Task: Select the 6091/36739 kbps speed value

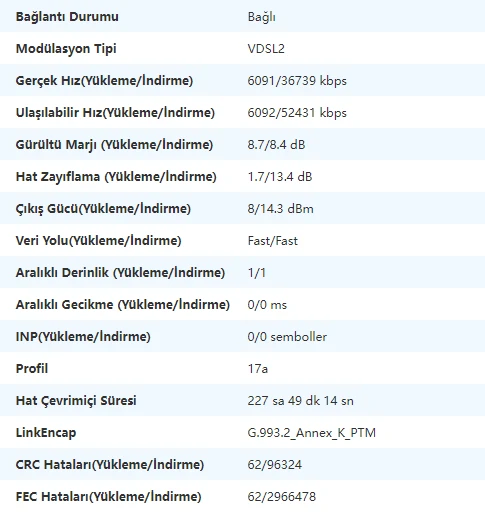Action: [x=297, y=81]
